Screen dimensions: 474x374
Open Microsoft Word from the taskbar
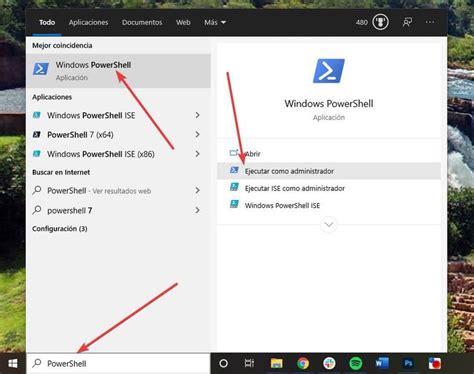(x=382, y=363)
